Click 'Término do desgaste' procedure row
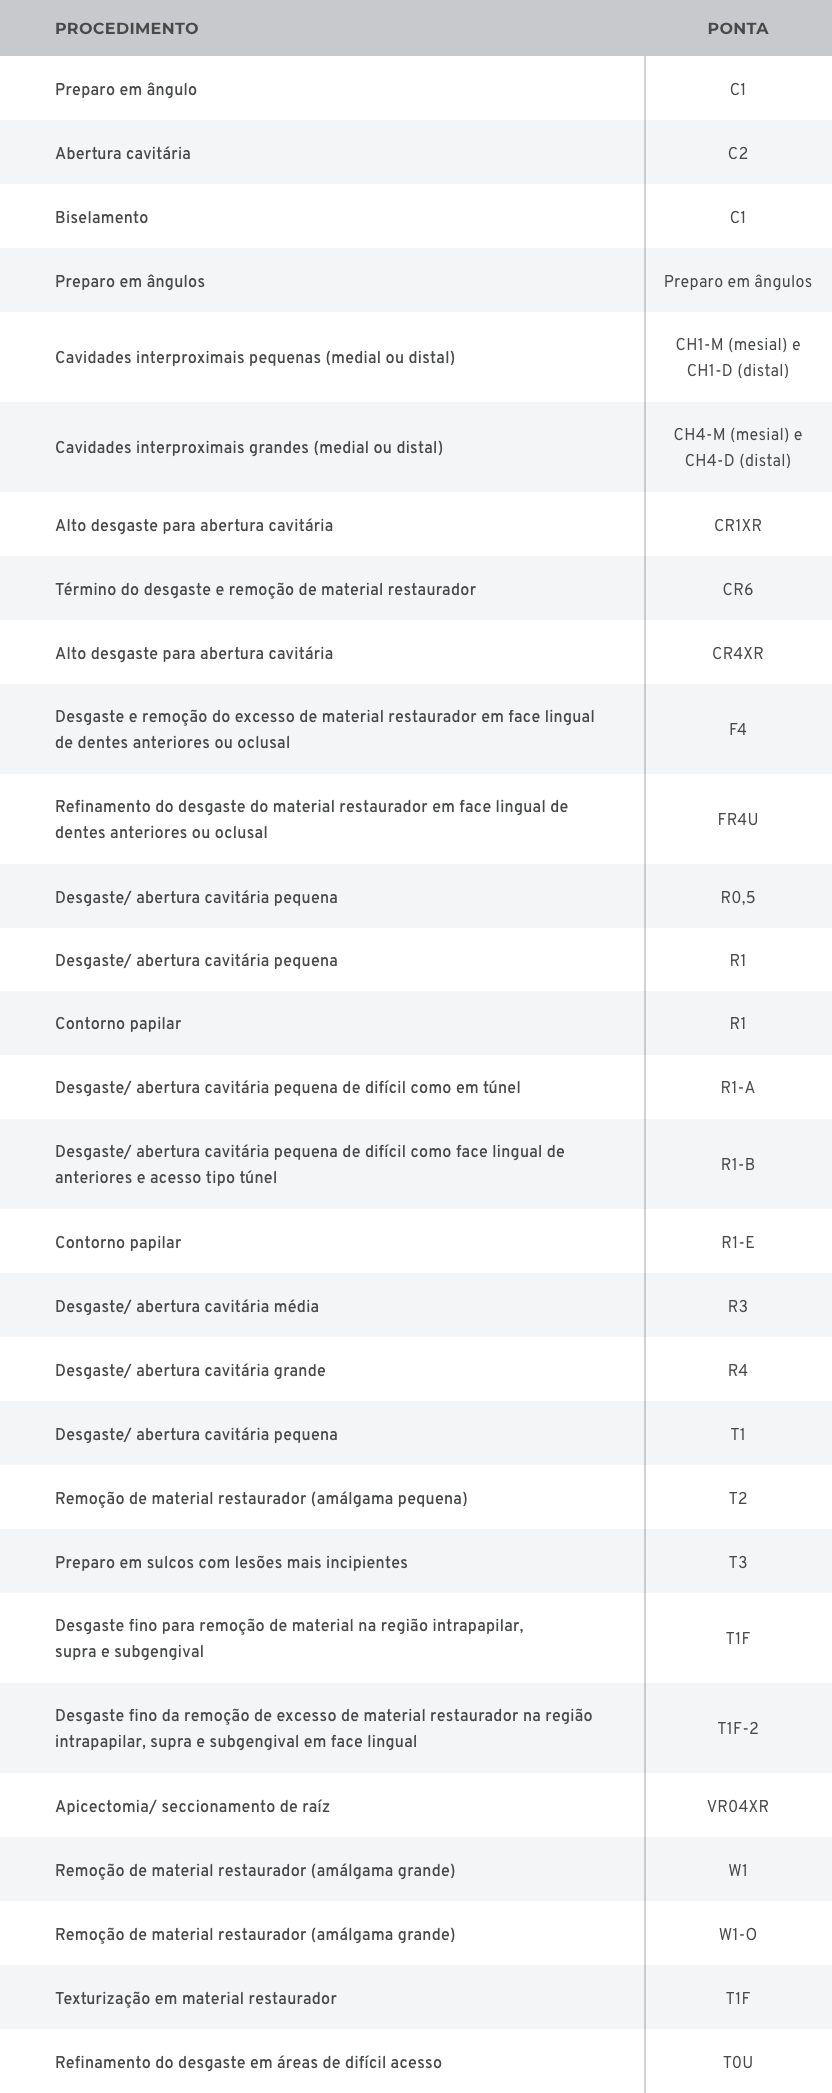832x2093 pixels. coord(265,589)
